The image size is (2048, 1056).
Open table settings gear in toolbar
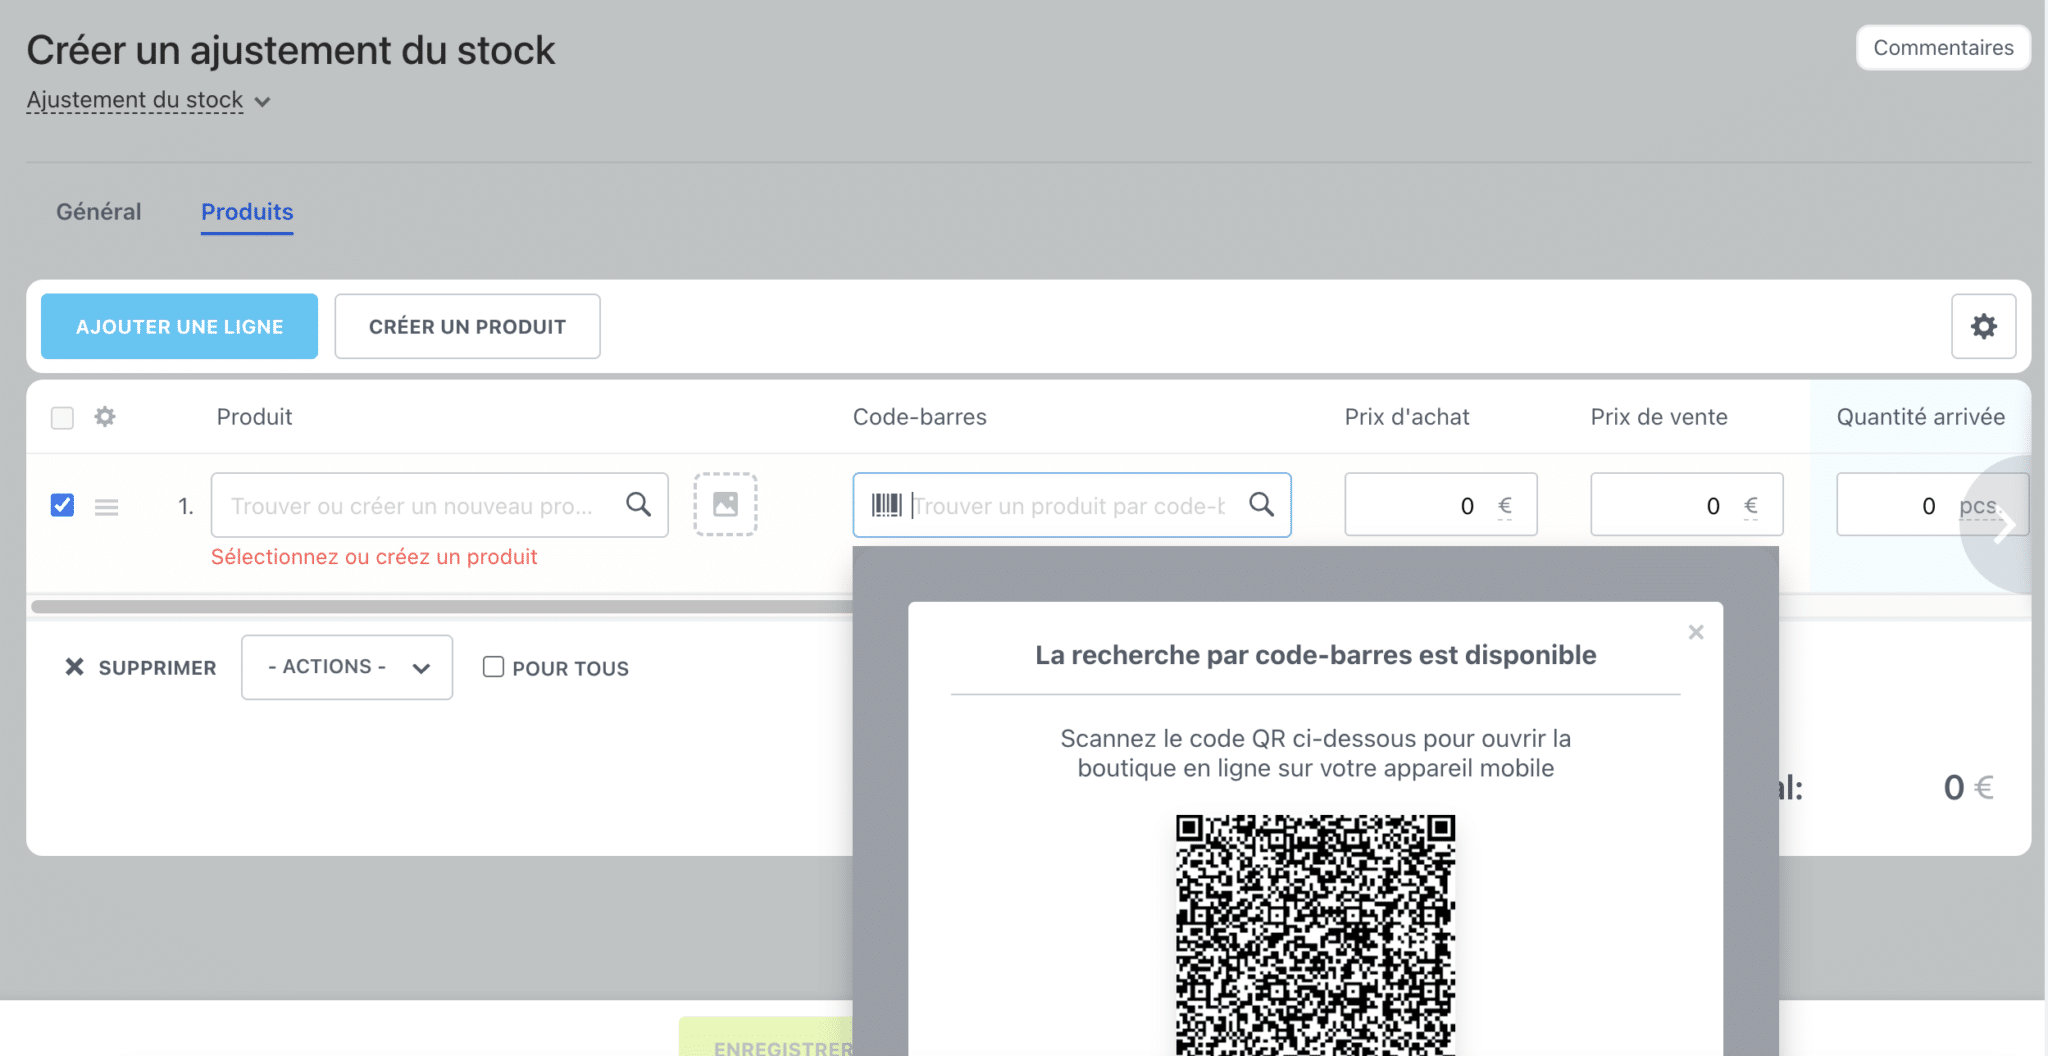1983,326
